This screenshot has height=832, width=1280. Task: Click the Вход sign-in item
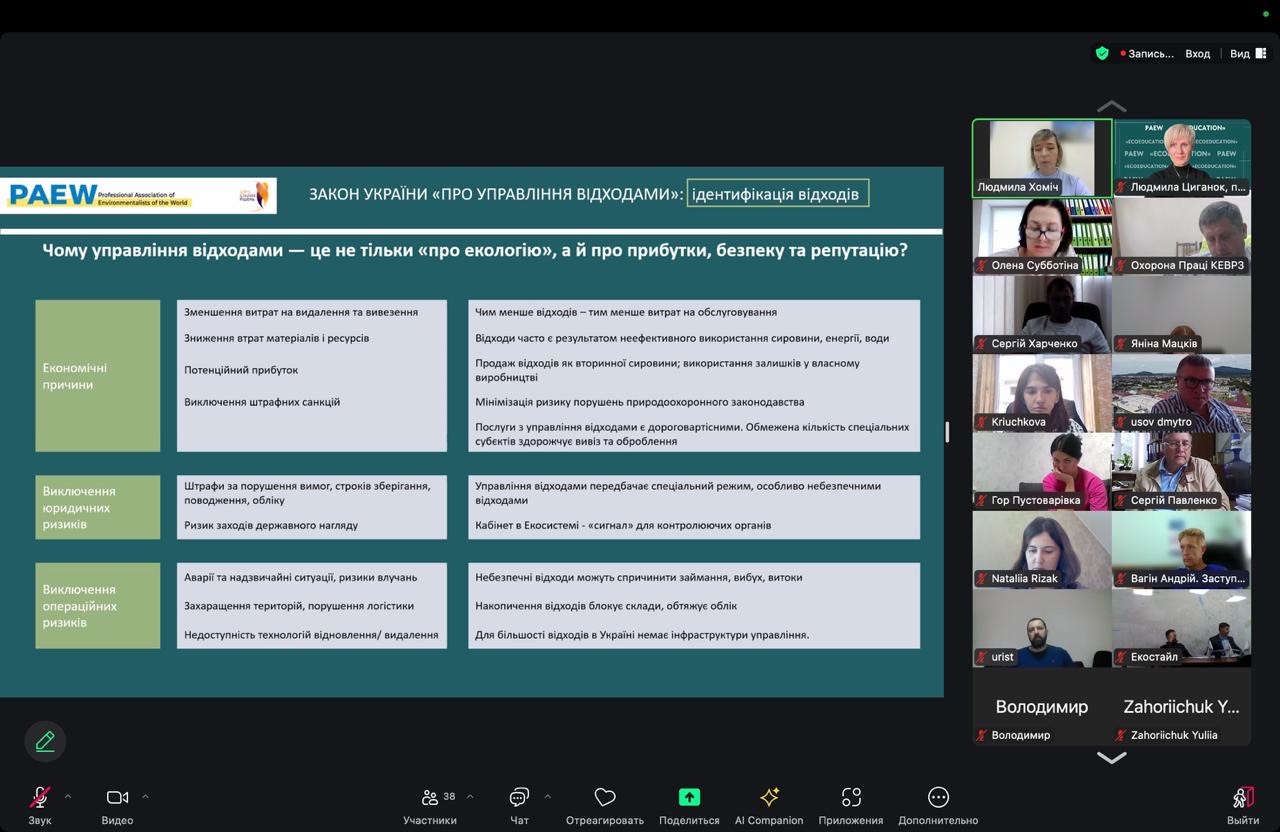[x=1197, y=54]
